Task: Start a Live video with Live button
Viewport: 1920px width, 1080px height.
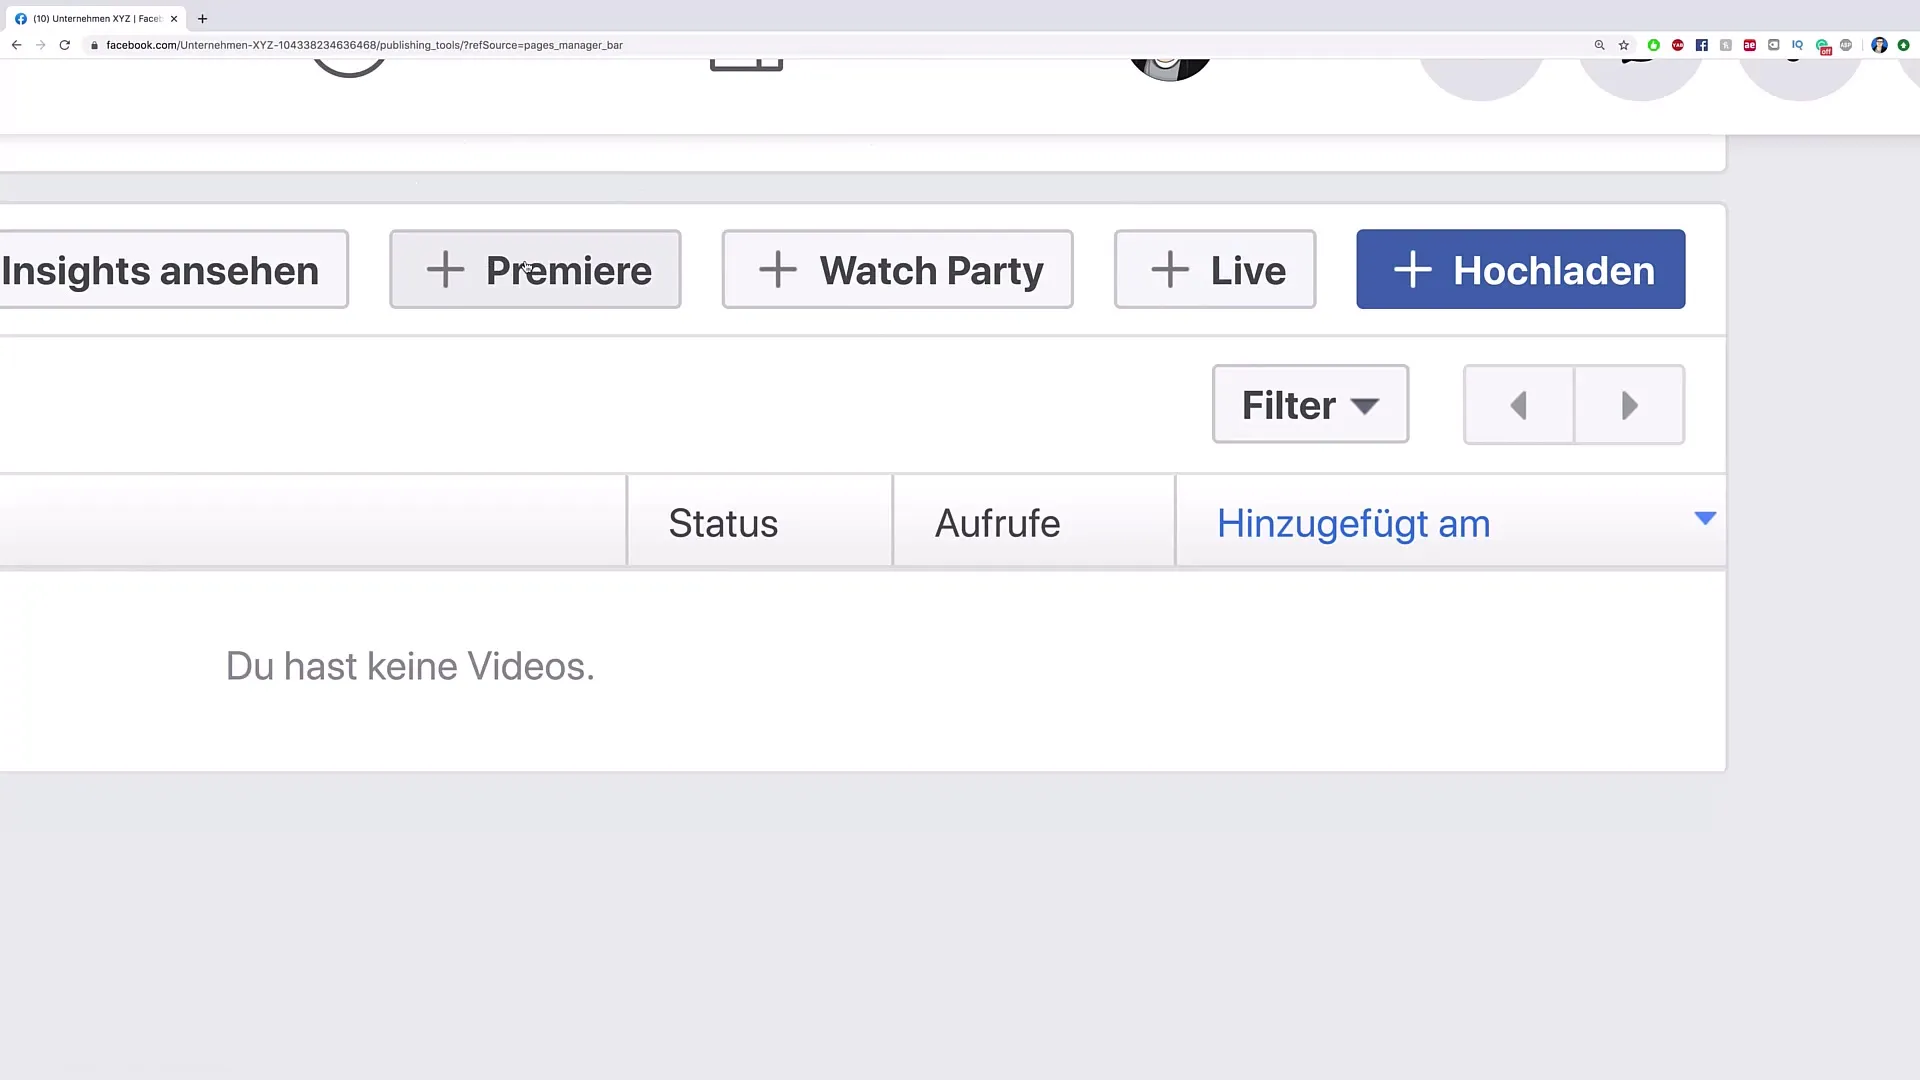Action: 1215,270
